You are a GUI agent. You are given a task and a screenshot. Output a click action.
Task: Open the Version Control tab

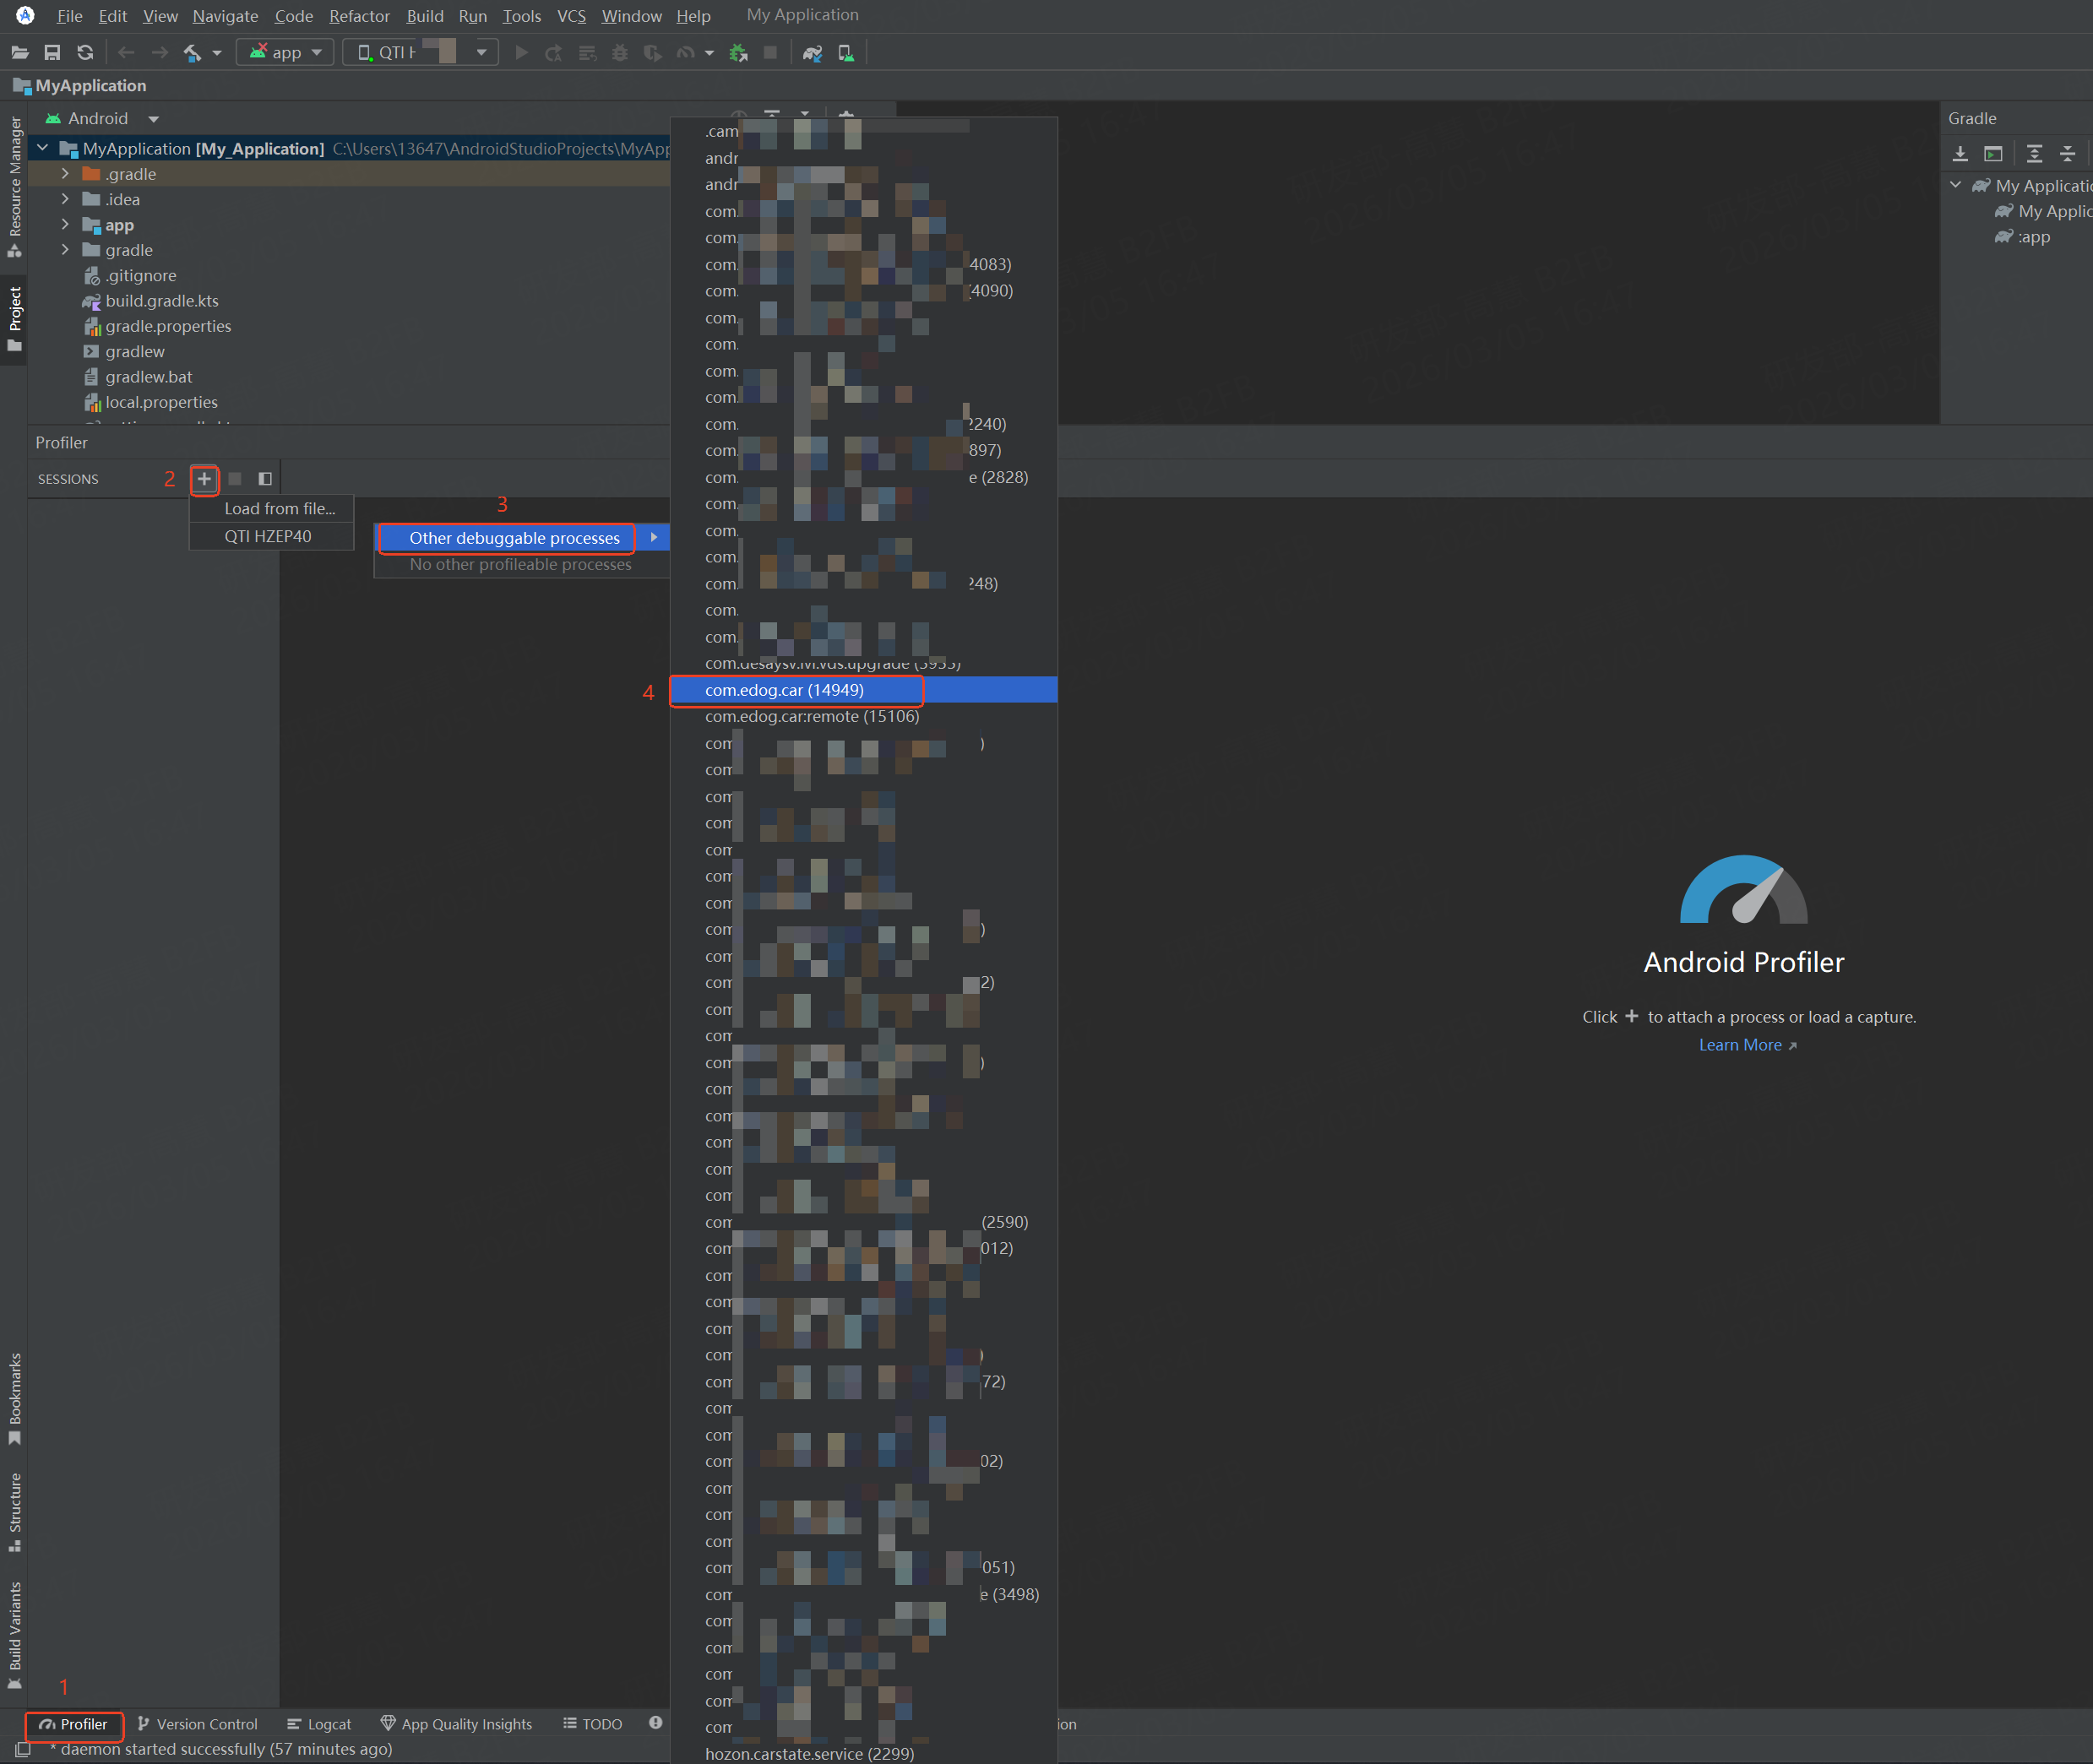pos(197,1724)
